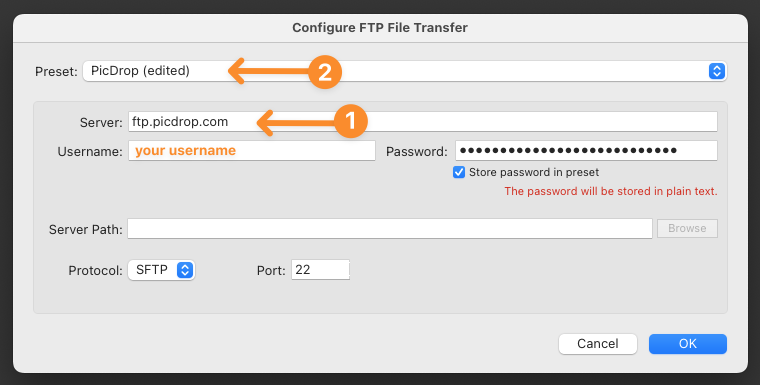Toggle the Store password in preset checkbox
Viewport: 760px width, 385px height.
[459, 172]
